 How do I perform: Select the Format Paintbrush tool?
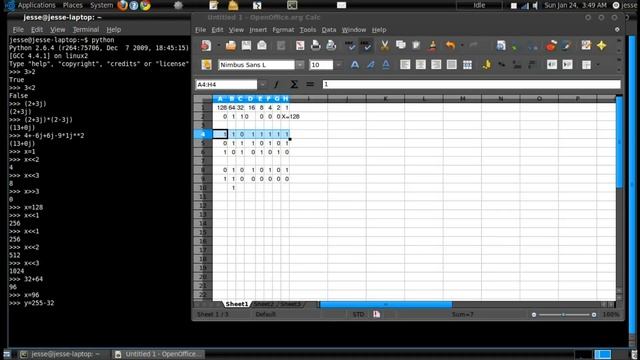pos(433,45)
